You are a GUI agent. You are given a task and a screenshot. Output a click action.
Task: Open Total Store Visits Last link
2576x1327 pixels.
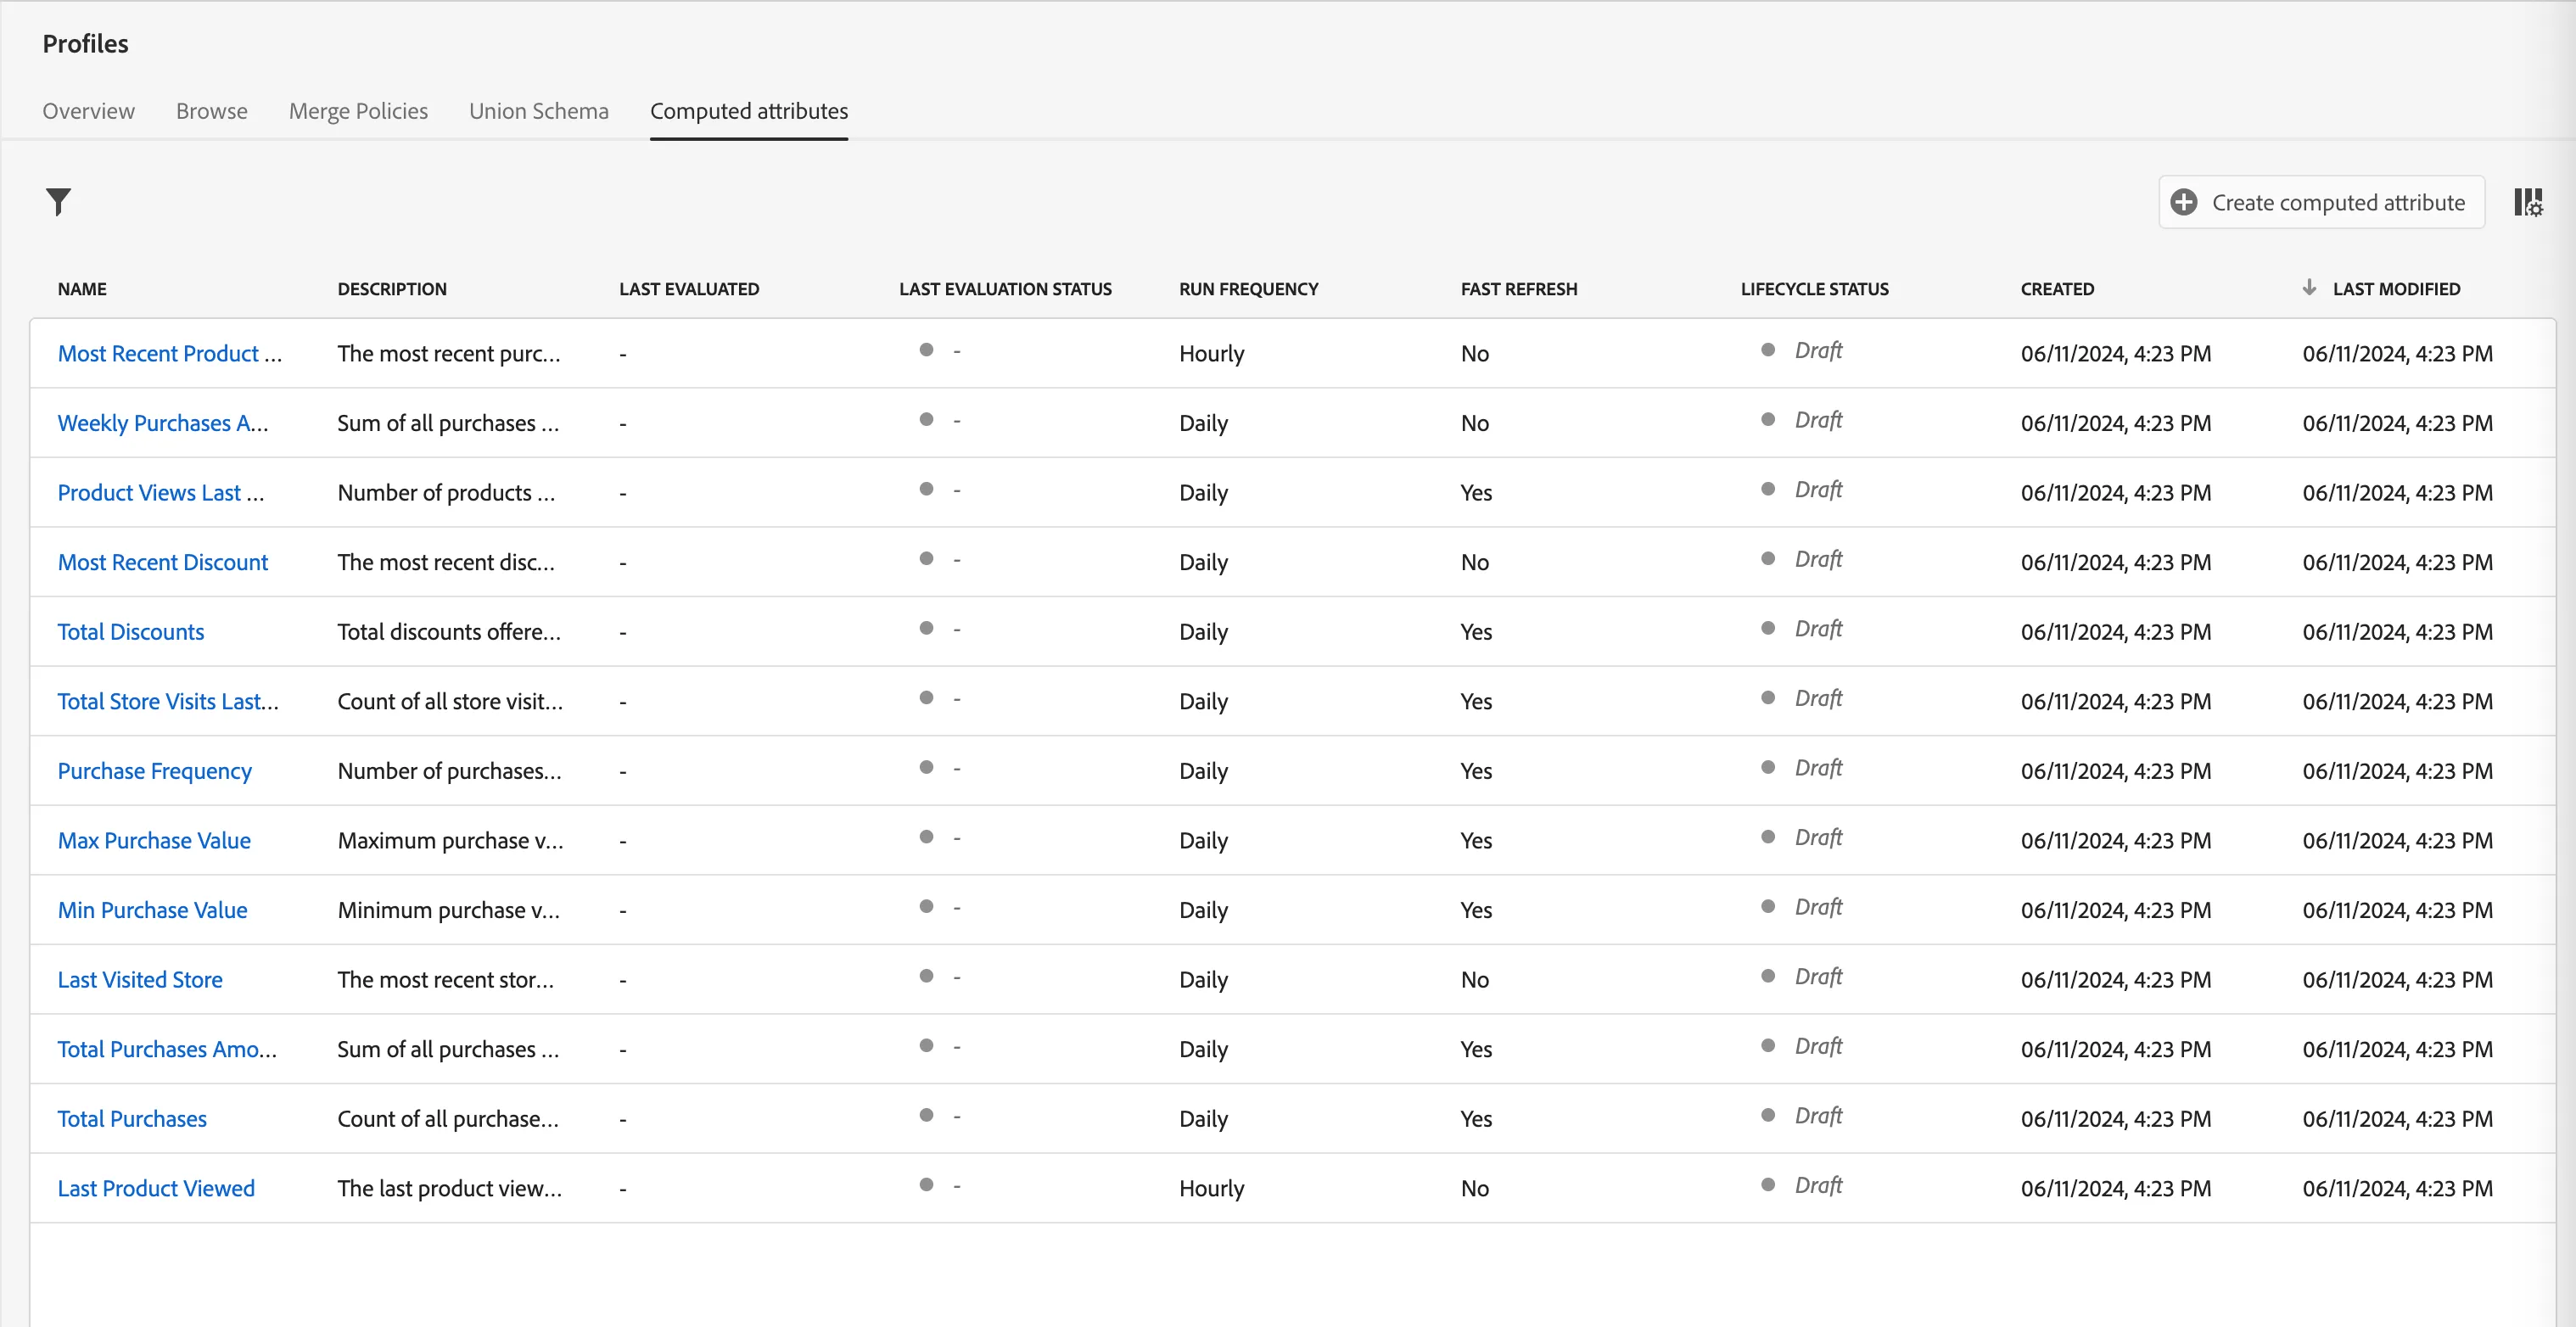[x=168, y=701]
